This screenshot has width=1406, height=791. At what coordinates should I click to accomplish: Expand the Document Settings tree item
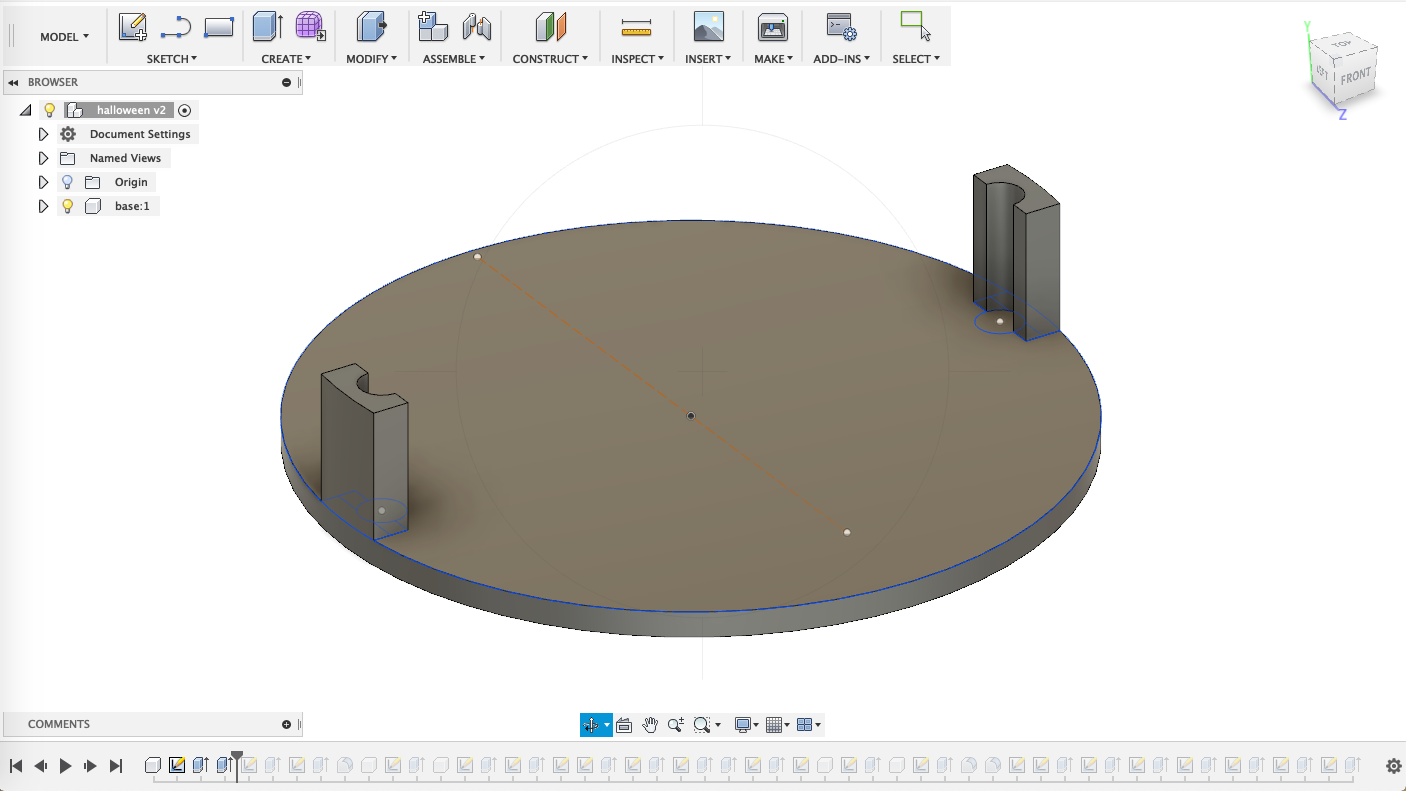click(43, 133)
